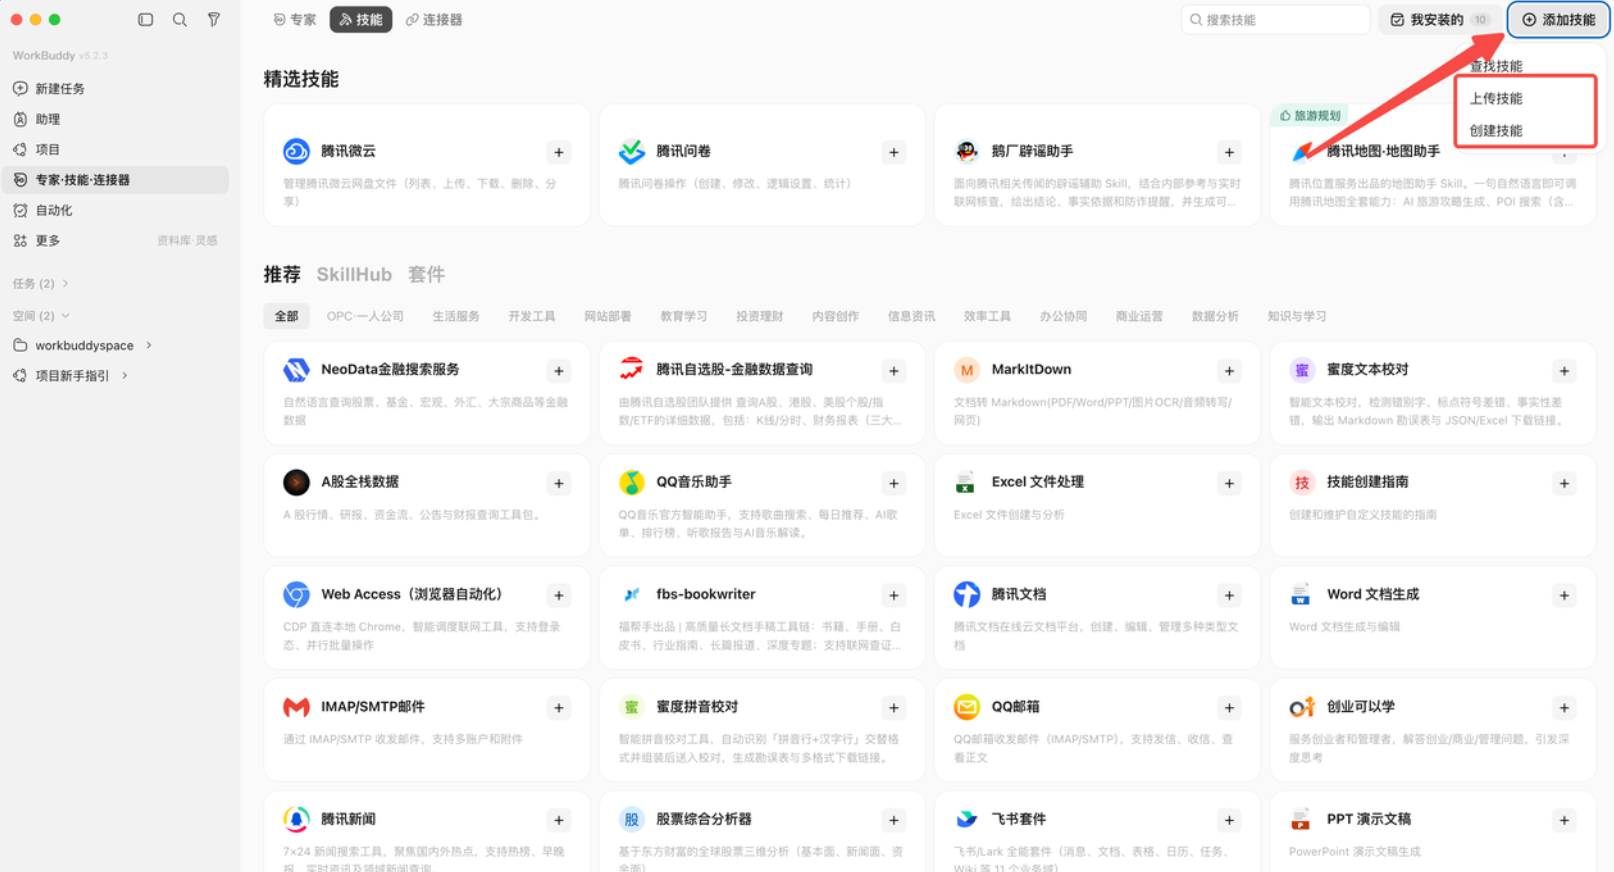Click the 腾讯自选股 red chart icon
The image size is (1614, 872).
(632, 370)
